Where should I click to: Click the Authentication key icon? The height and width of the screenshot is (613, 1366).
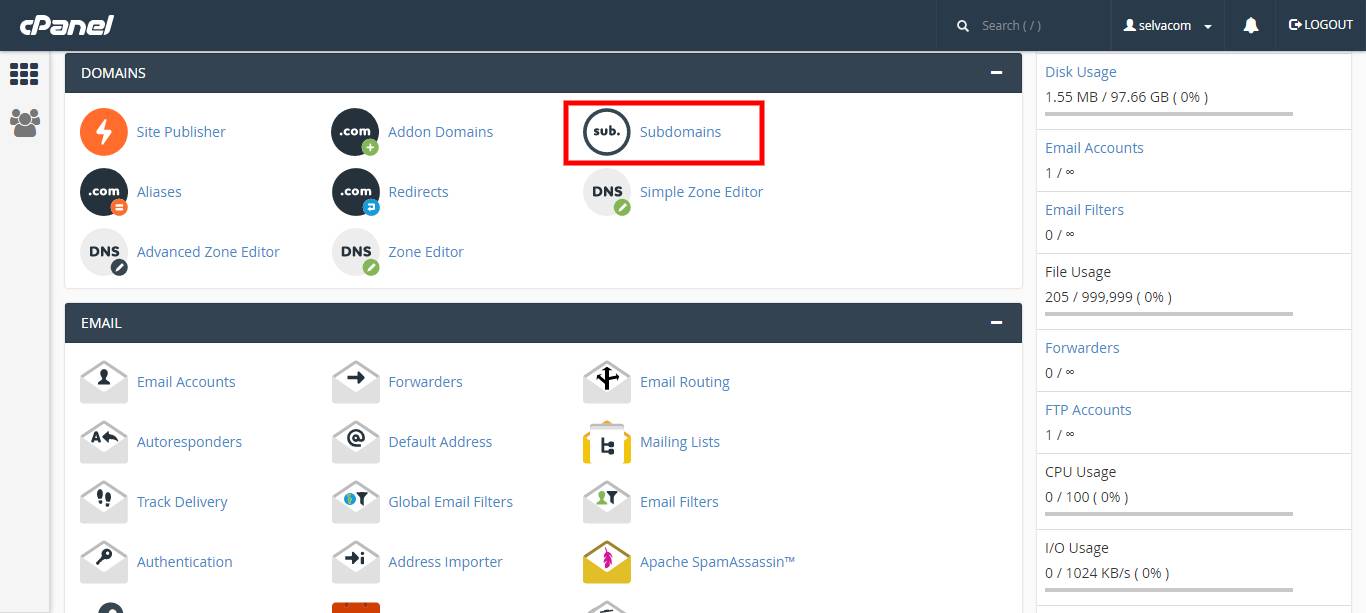coord(104,562)
